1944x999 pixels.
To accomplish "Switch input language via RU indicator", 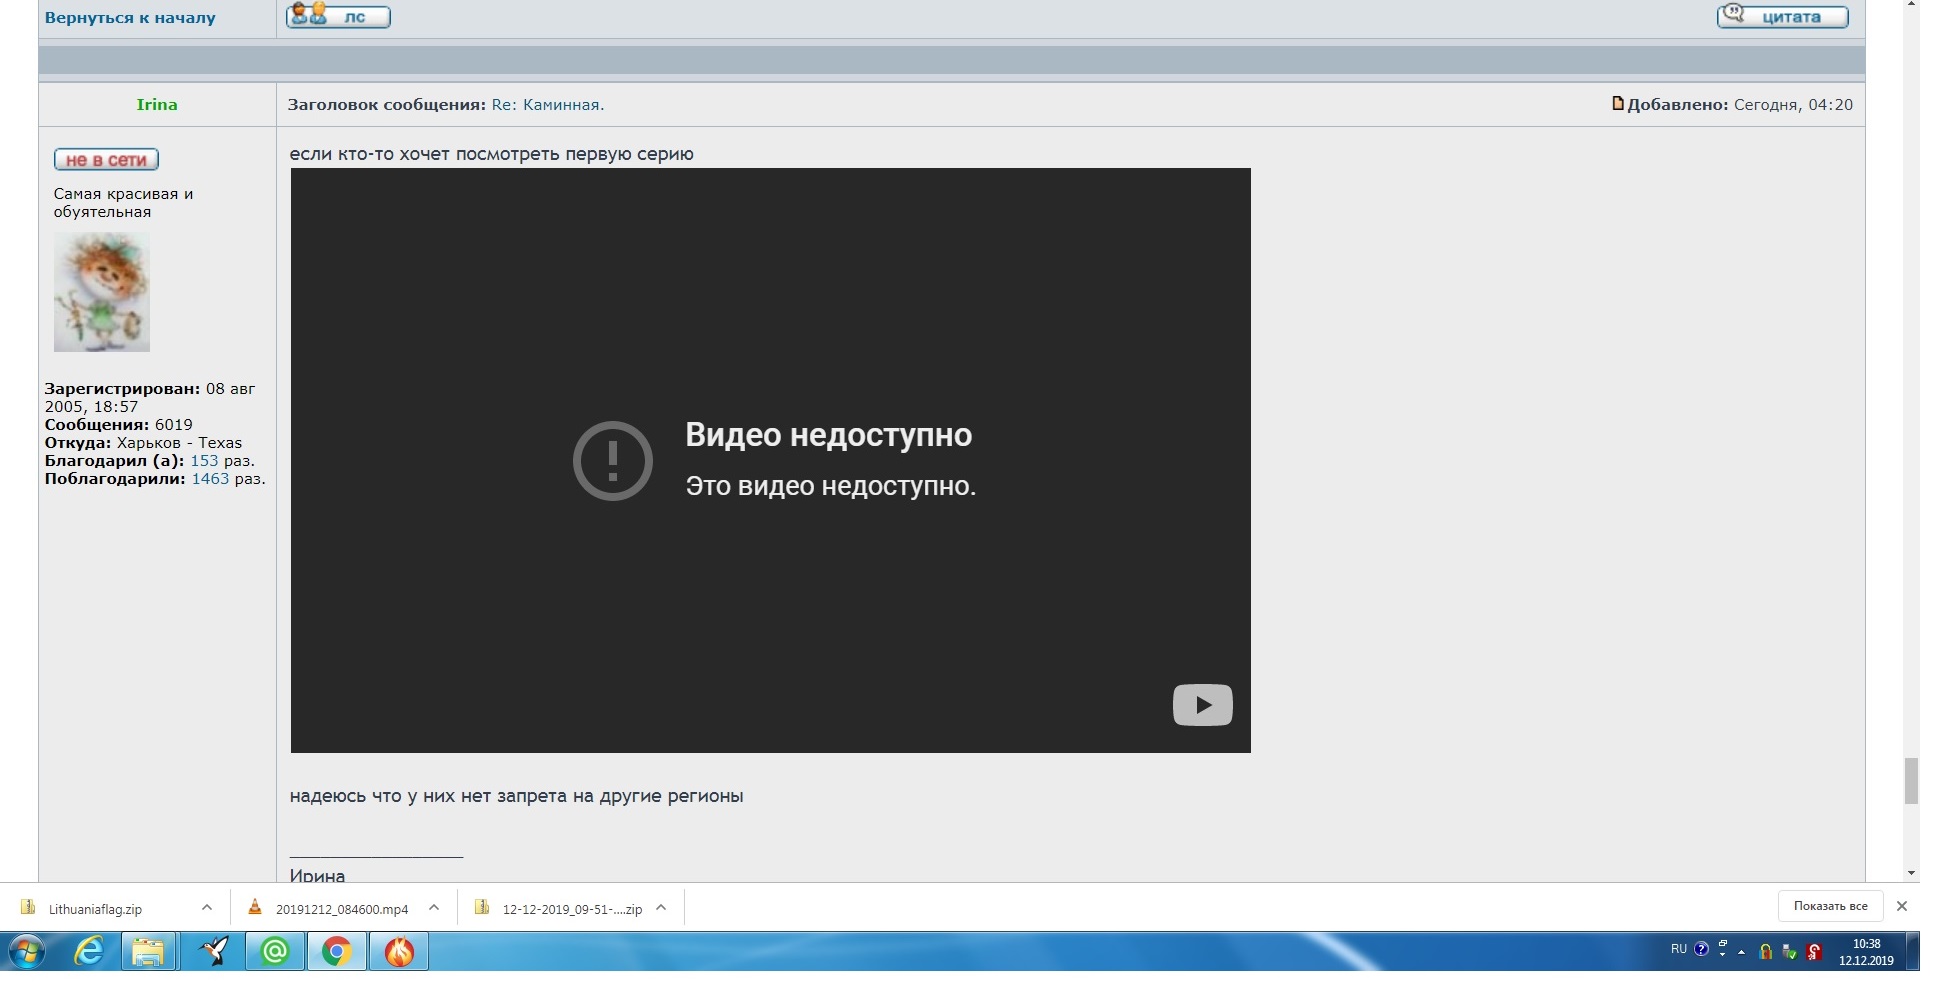I will point(1678,949).
